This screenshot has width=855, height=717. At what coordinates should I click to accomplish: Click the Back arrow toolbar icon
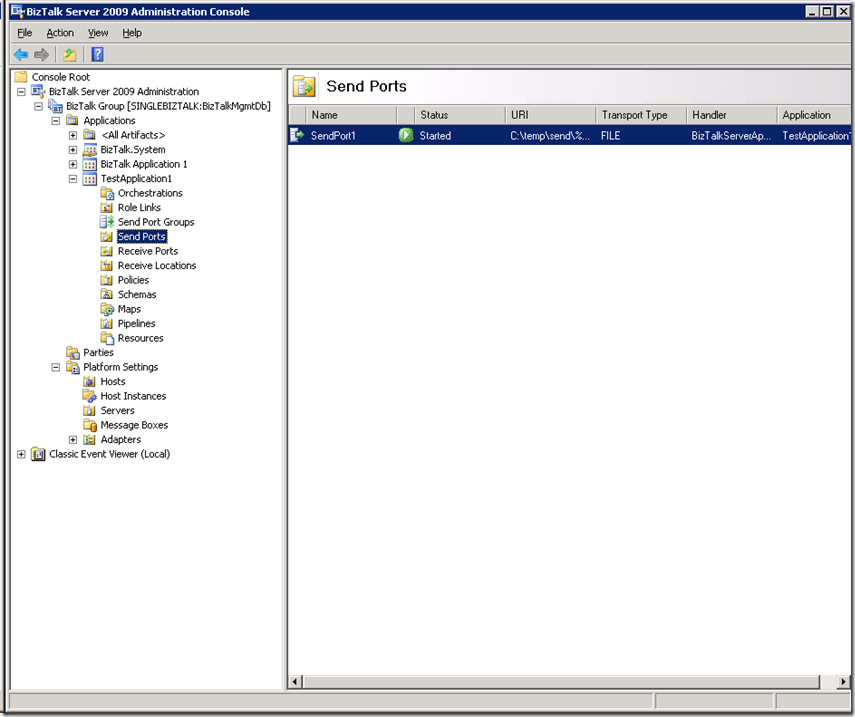[x=21, y=55]
